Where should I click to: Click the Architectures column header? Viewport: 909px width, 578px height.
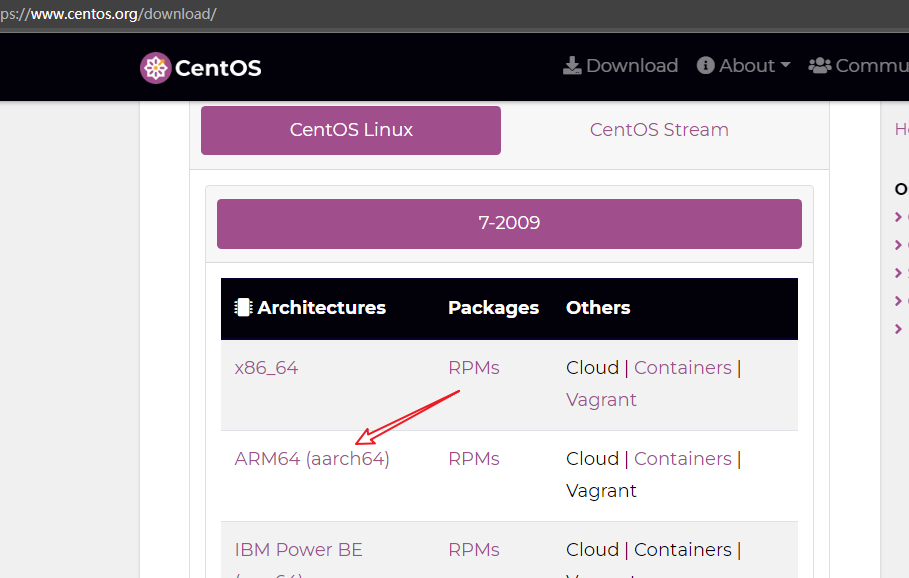310,307
